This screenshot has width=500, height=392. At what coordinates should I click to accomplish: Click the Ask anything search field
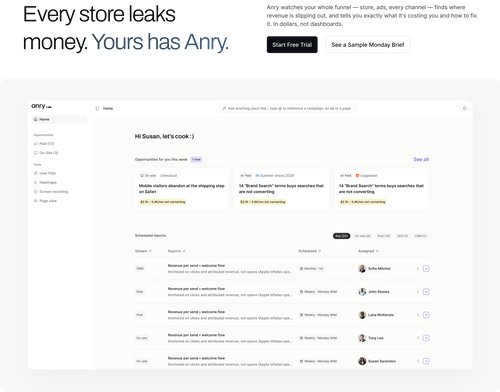click(288, 108)
